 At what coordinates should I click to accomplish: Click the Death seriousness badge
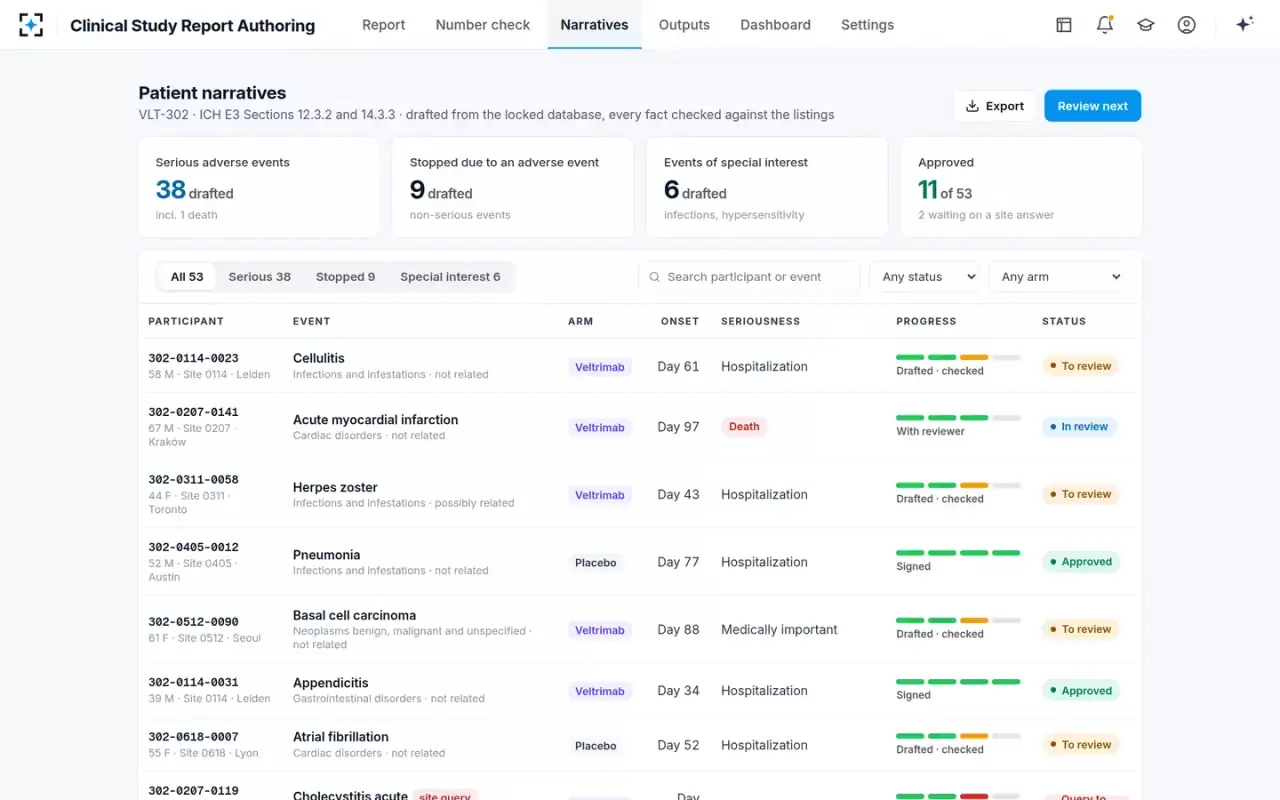pyautogui.click(x=744, y=427)
